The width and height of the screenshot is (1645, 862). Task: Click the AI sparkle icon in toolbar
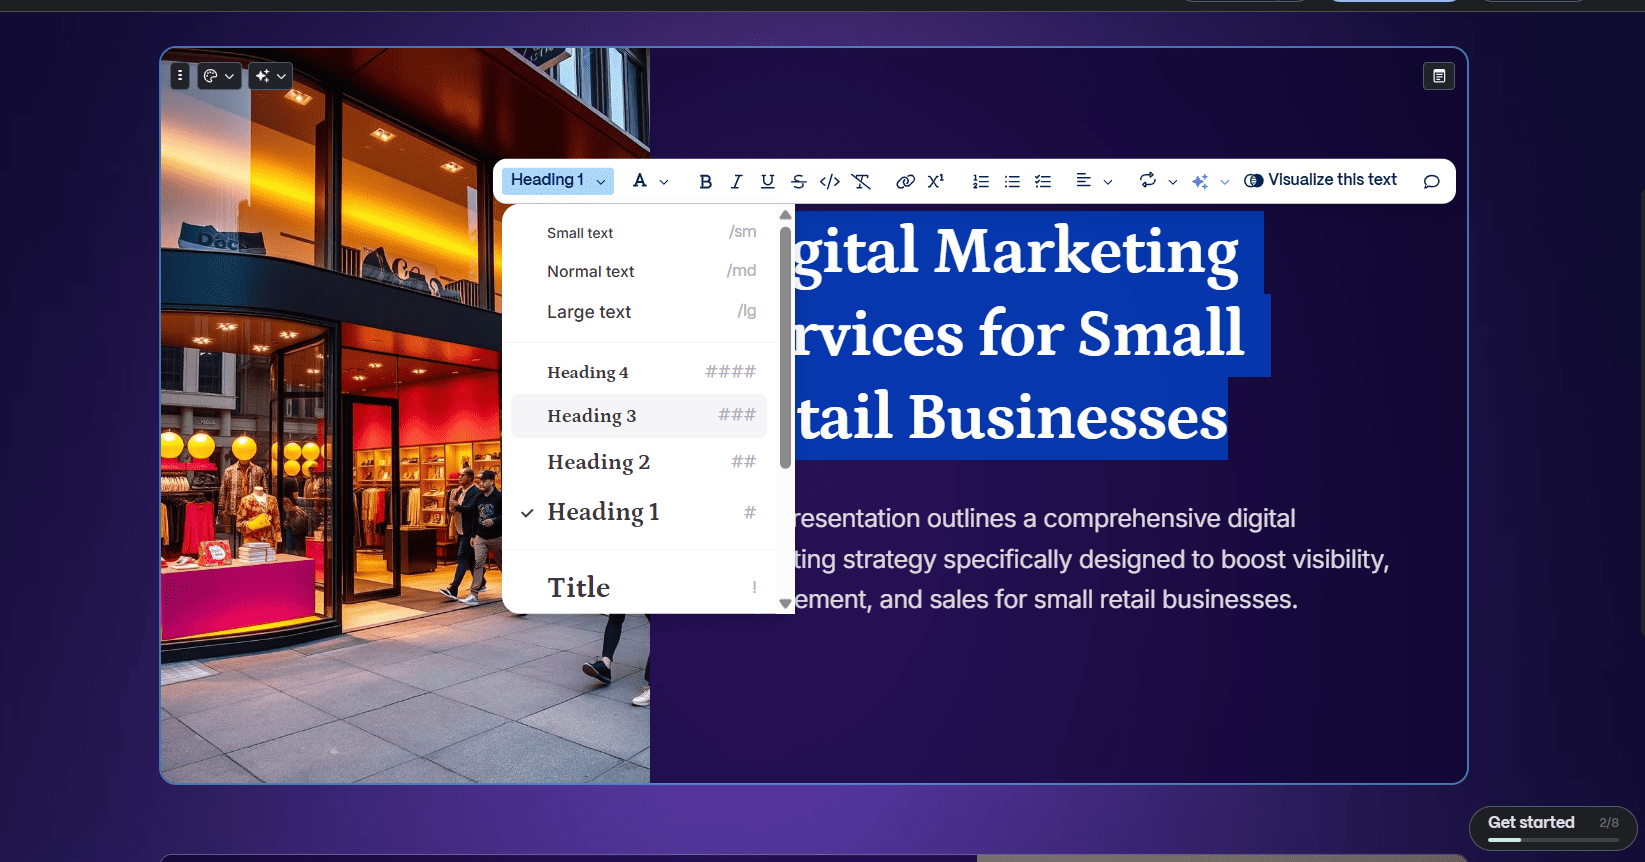pos(1200,181)
